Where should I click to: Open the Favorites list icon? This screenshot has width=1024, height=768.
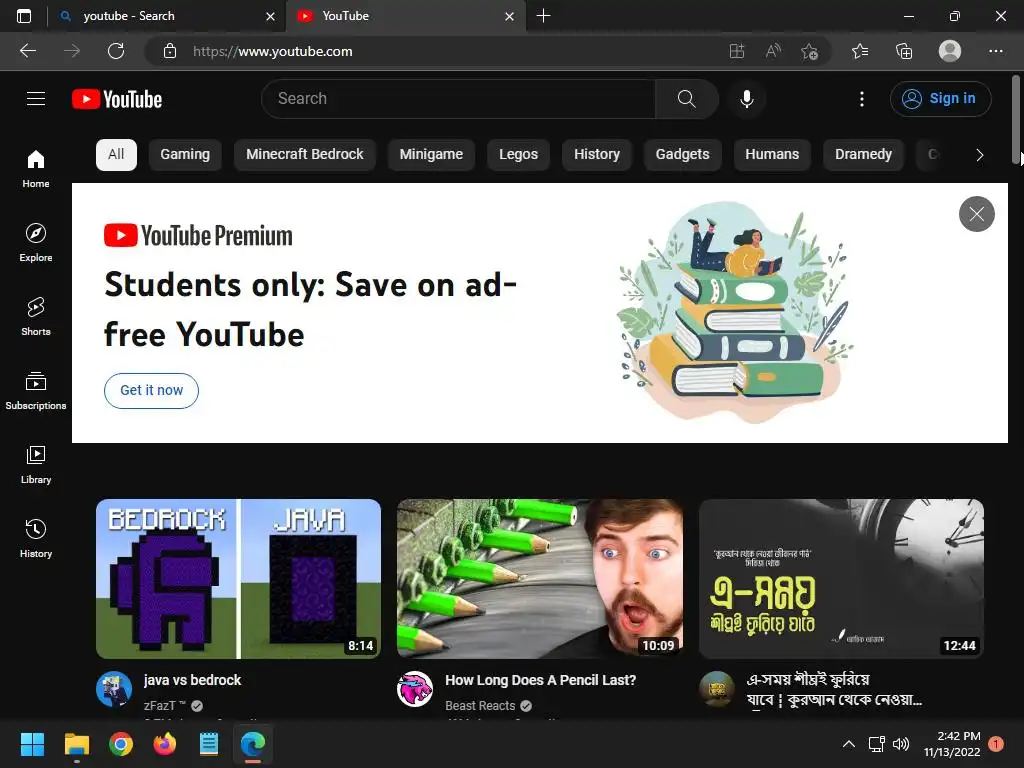(x=860, y=51)
